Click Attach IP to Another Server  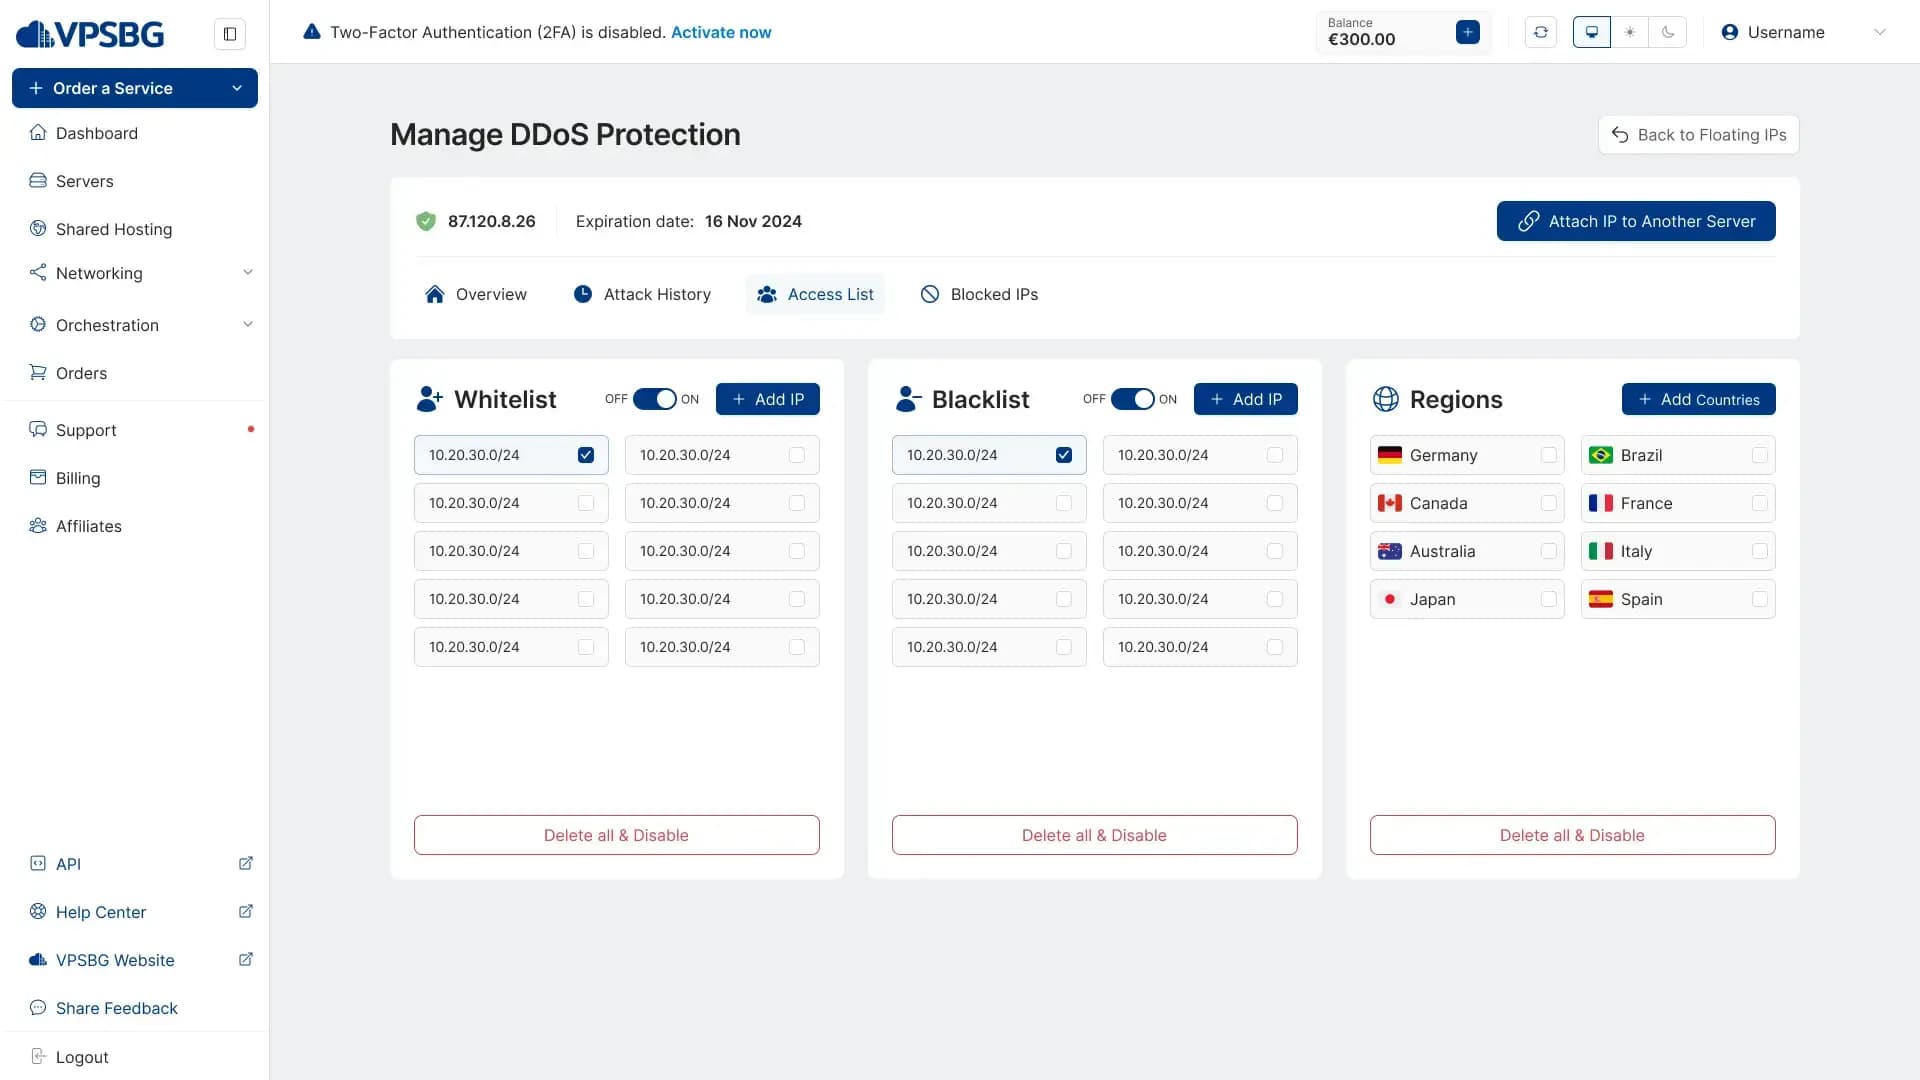coord(1636,221)
